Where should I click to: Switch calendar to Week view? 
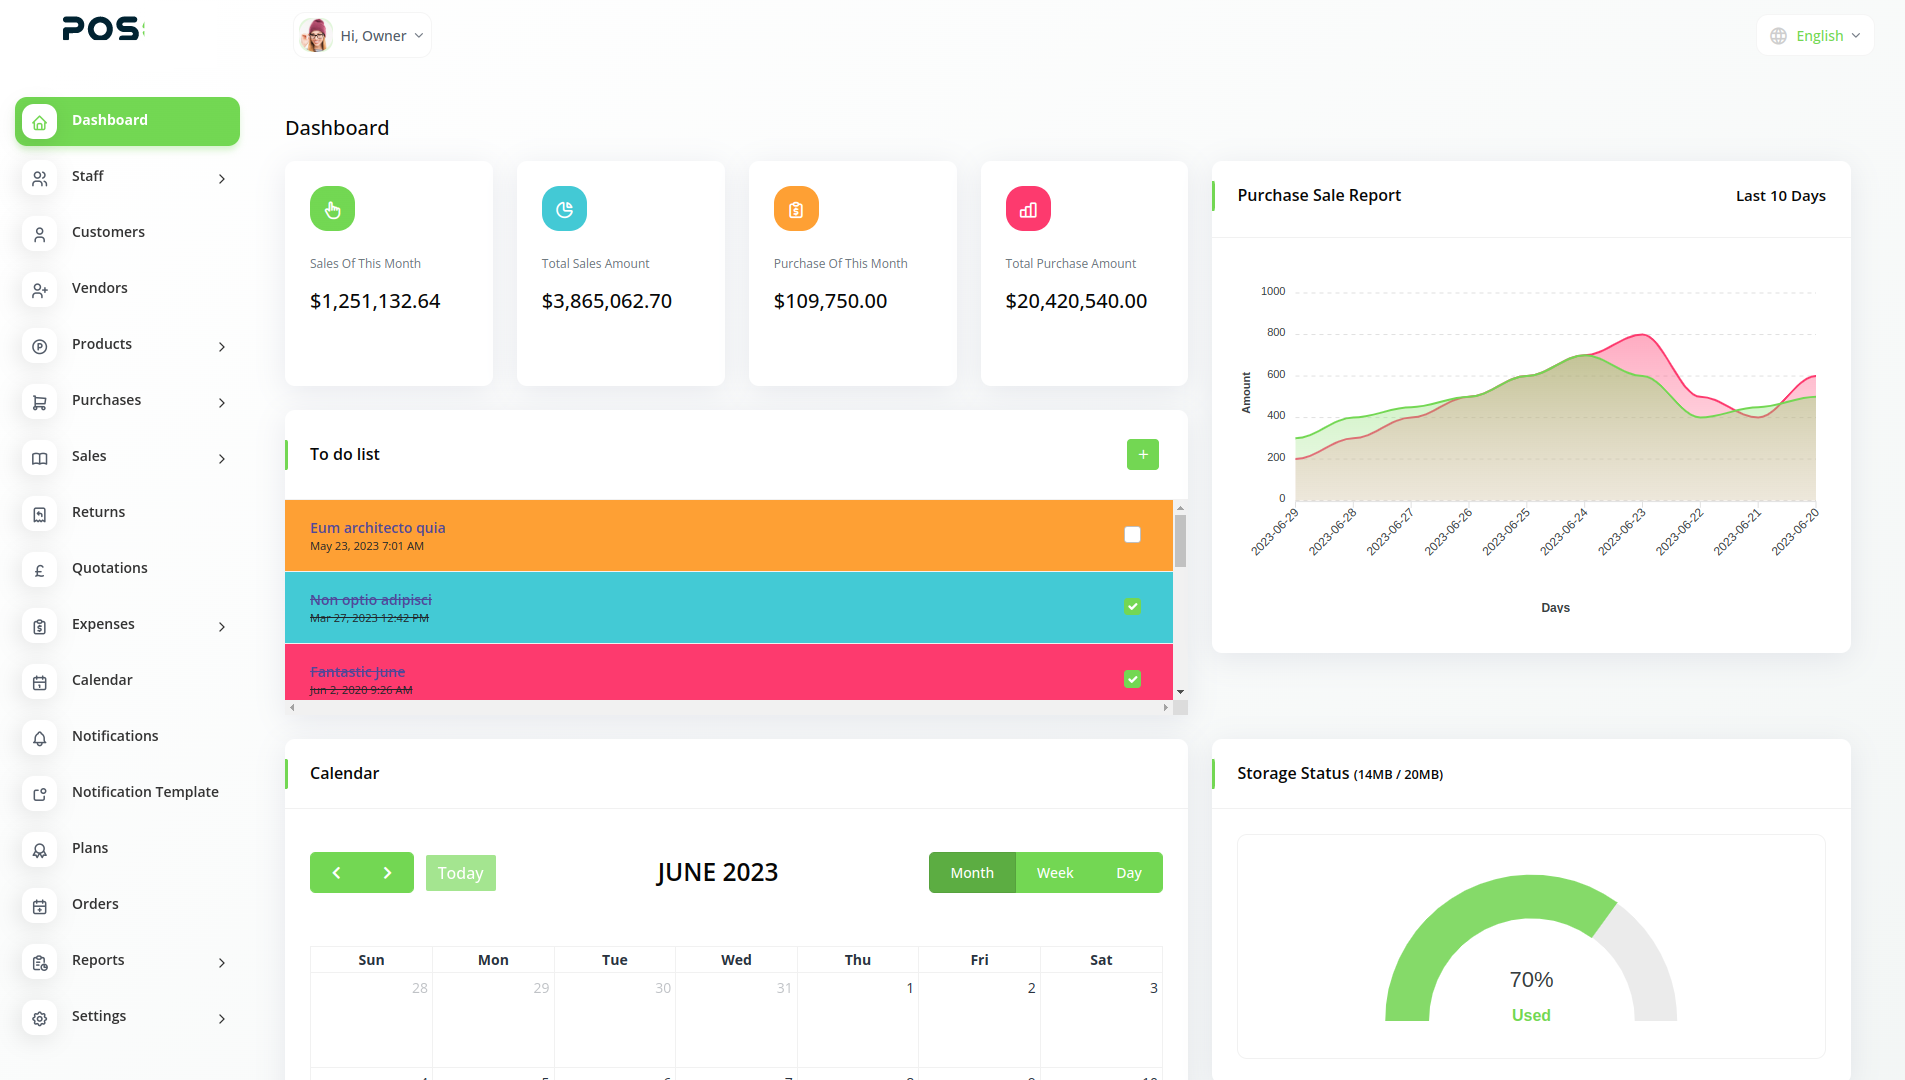pyautogui.click(x=1054, y=873)
